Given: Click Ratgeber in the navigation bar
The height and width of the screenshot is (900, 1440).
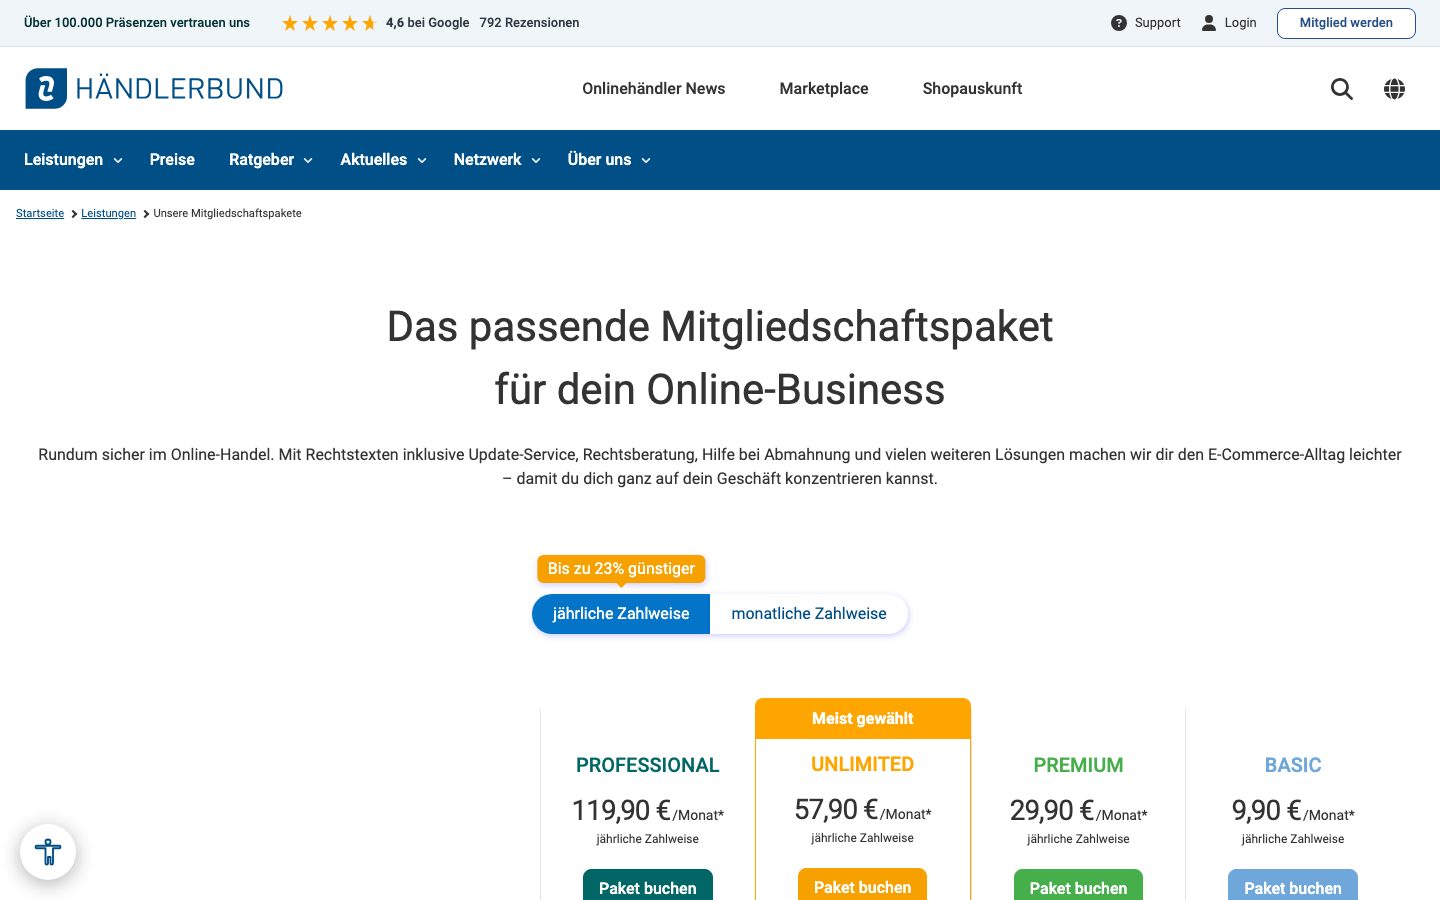Looking at the screenshot, I should point(261,160).
